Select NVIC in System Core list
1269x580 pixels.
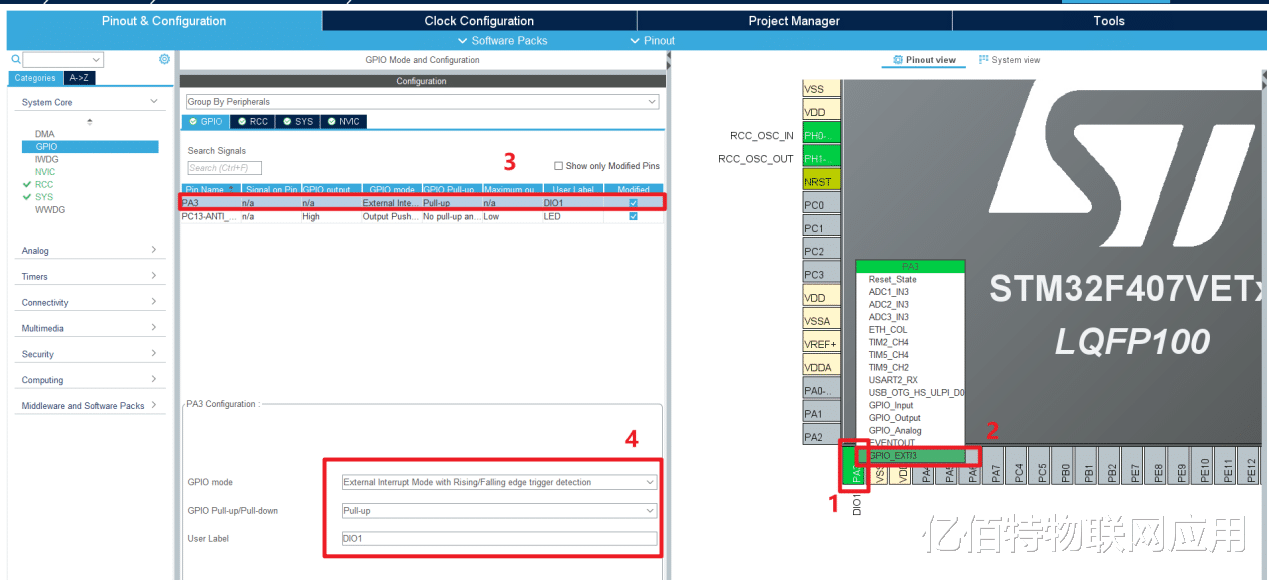coord(45,172)
